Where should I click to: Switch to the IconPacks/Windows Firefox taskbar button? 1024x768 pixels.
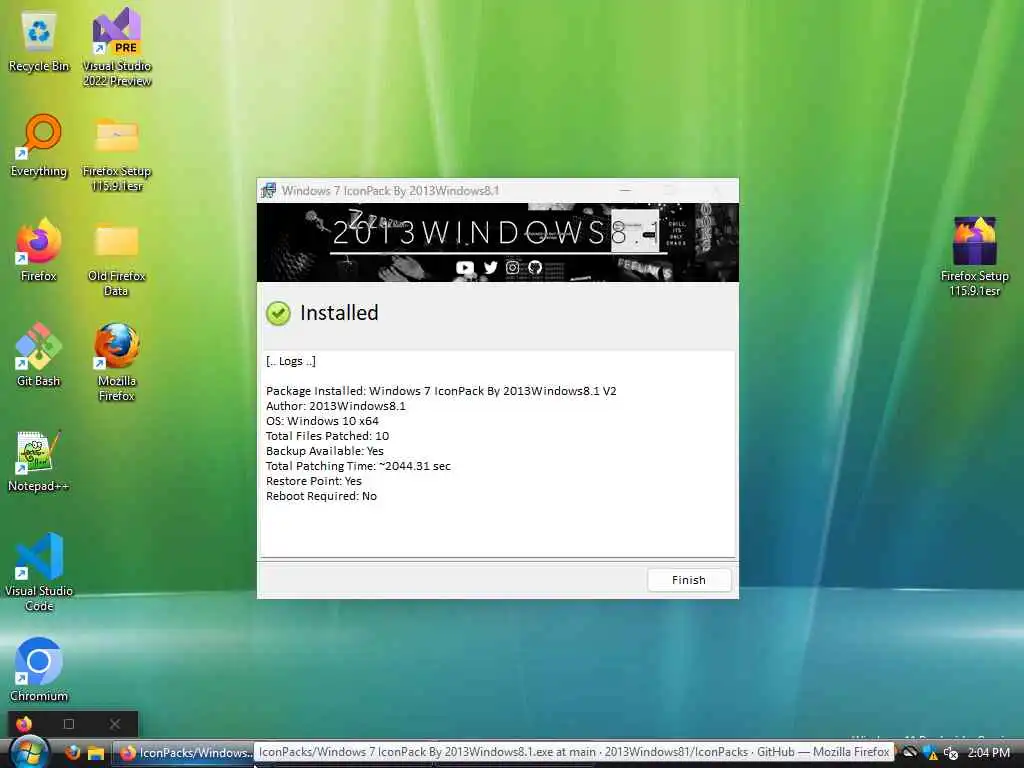(184, 752)
